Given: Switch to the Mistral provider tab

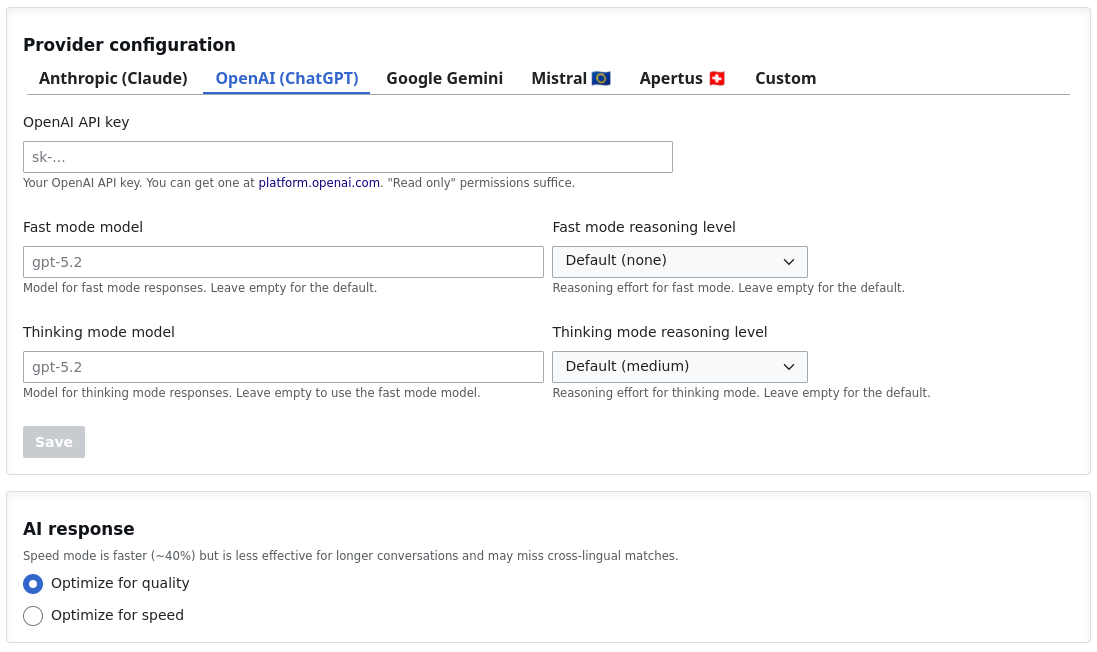Looking at the screenshot, I should click(x=571, y=78).
